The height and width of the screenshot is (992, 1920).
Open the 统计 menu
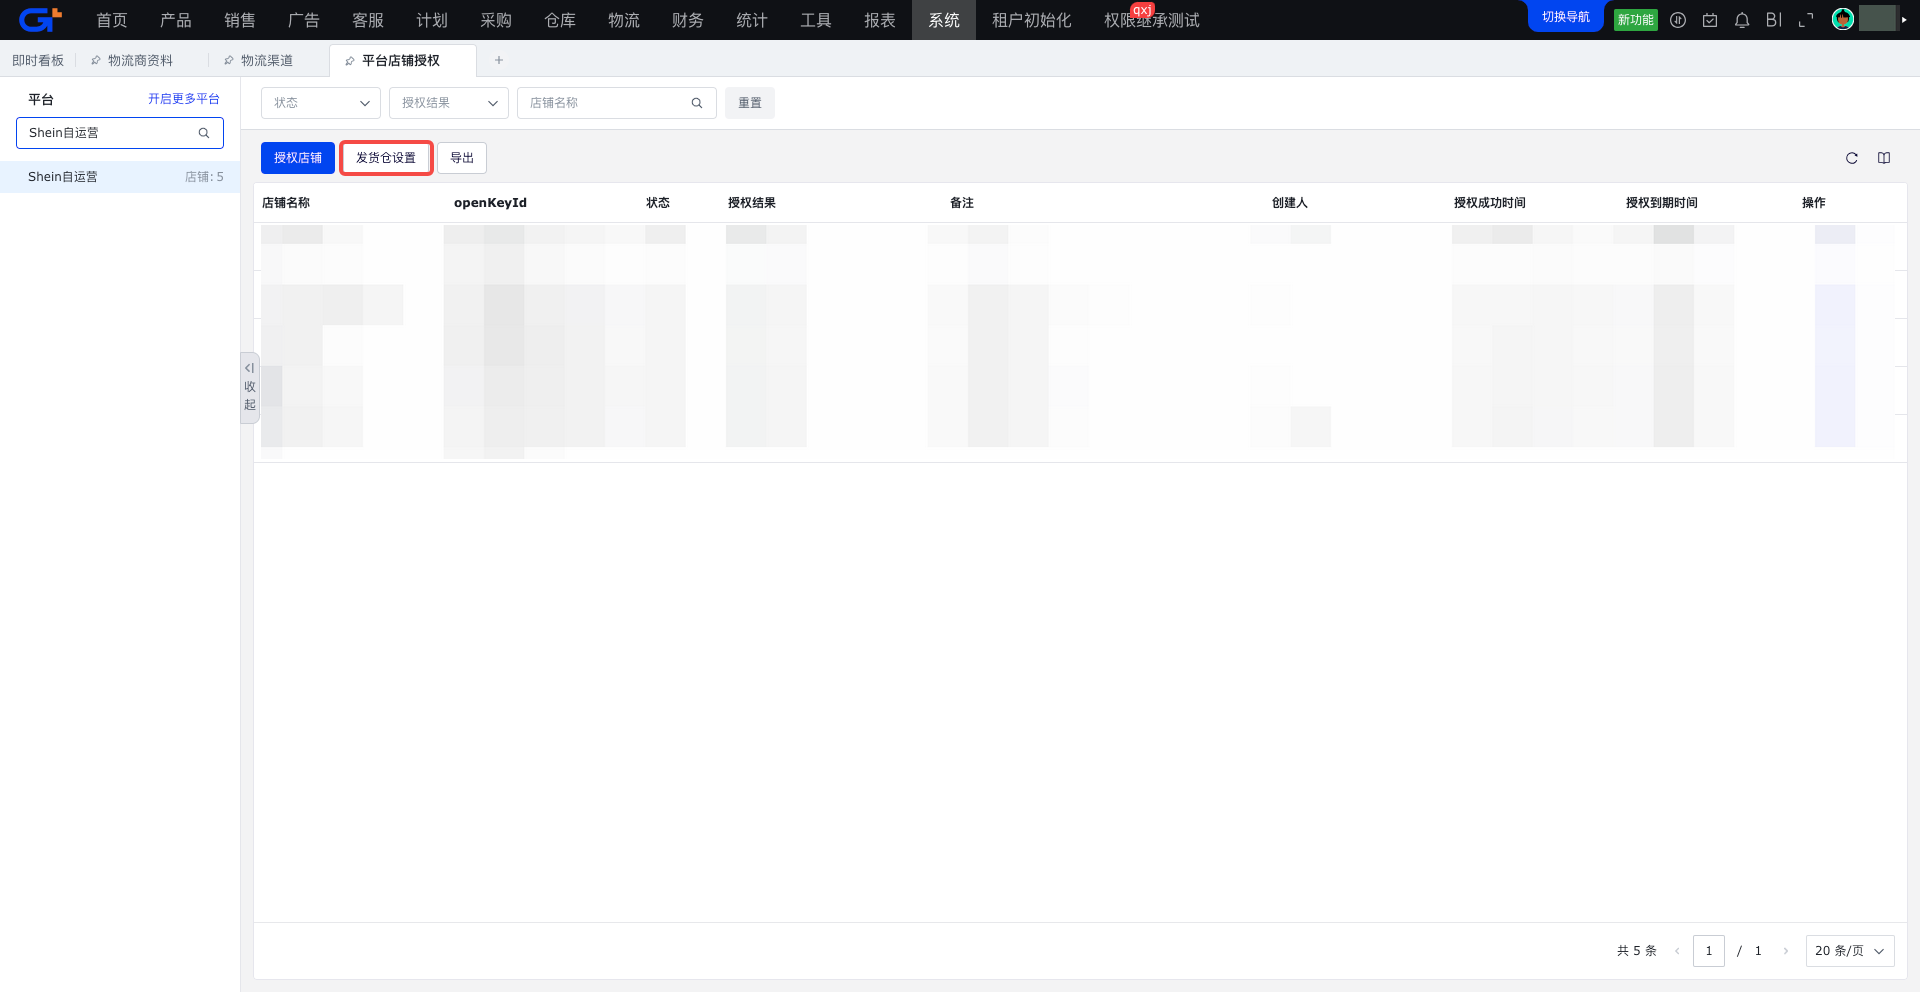[752, 20]
